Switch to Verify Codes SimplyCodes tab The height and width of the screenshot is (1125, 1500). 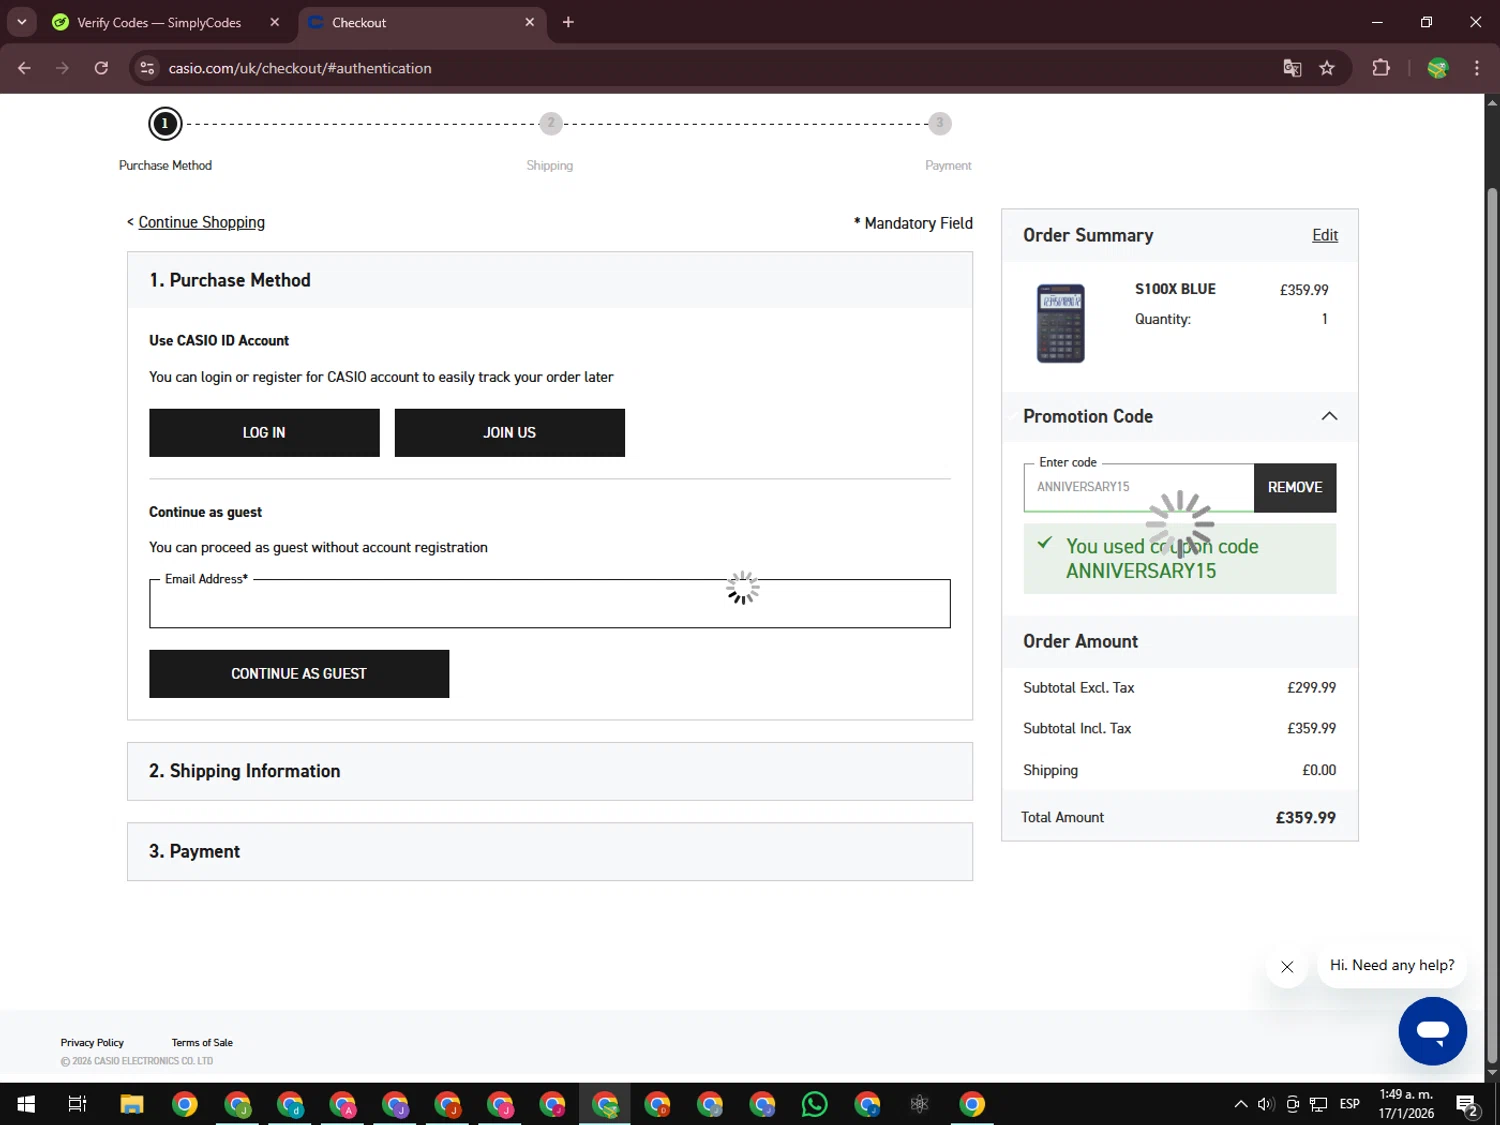(159, 22)
